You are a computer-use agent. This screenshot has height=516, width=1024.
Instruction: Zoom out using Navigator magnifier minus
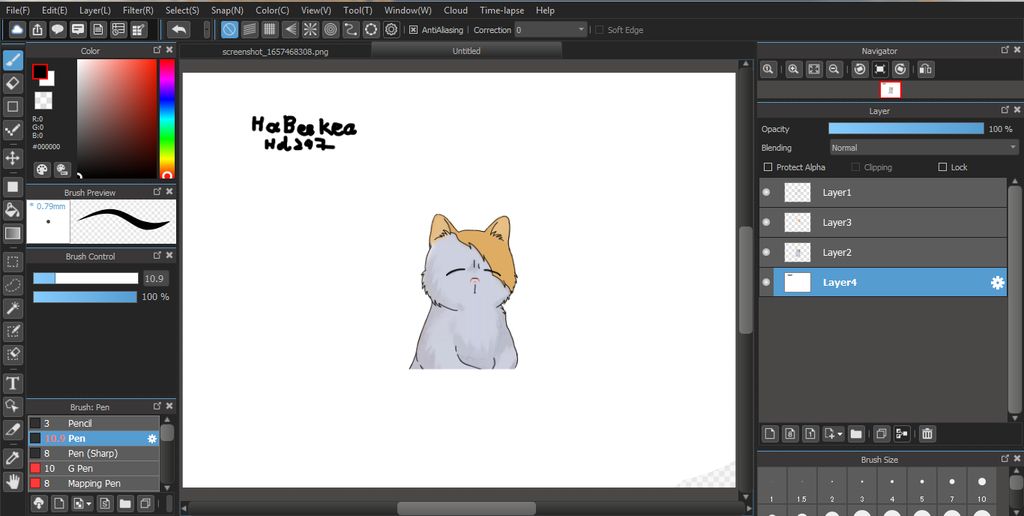[834, 69]
